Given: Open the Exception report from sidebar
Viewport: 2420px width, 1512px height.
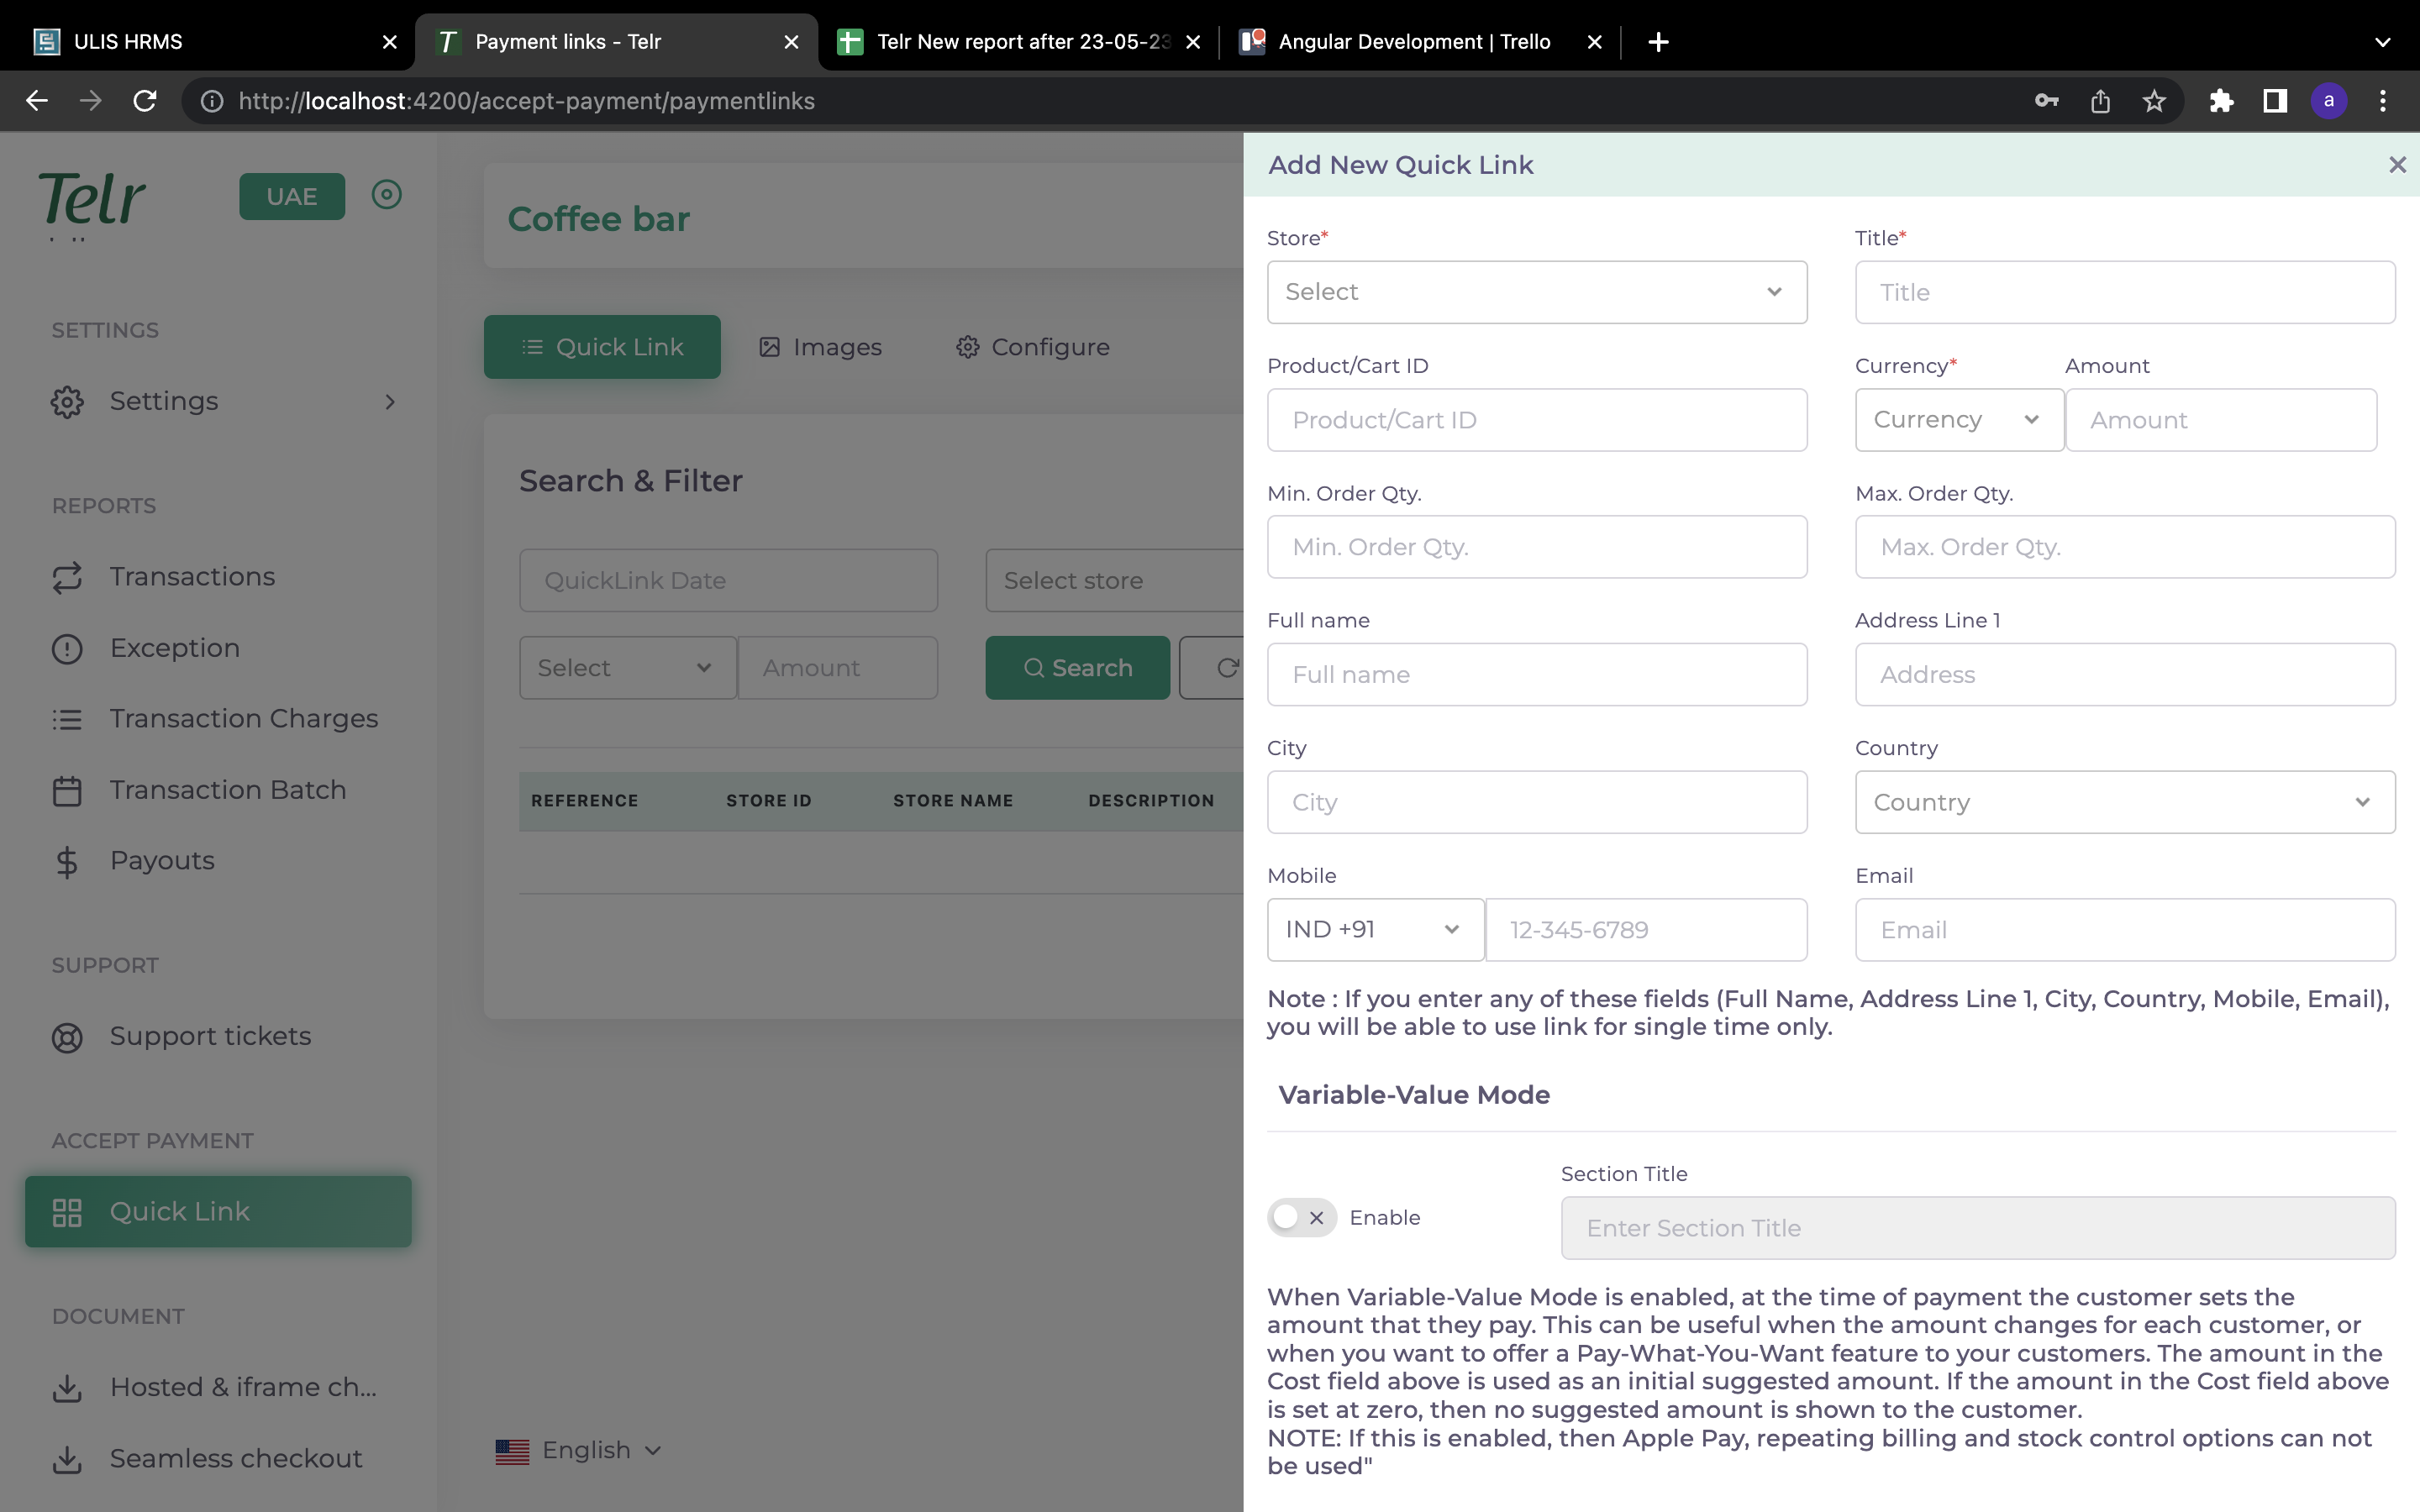Looking at the screenshot, I should click(x=174, y=648).
